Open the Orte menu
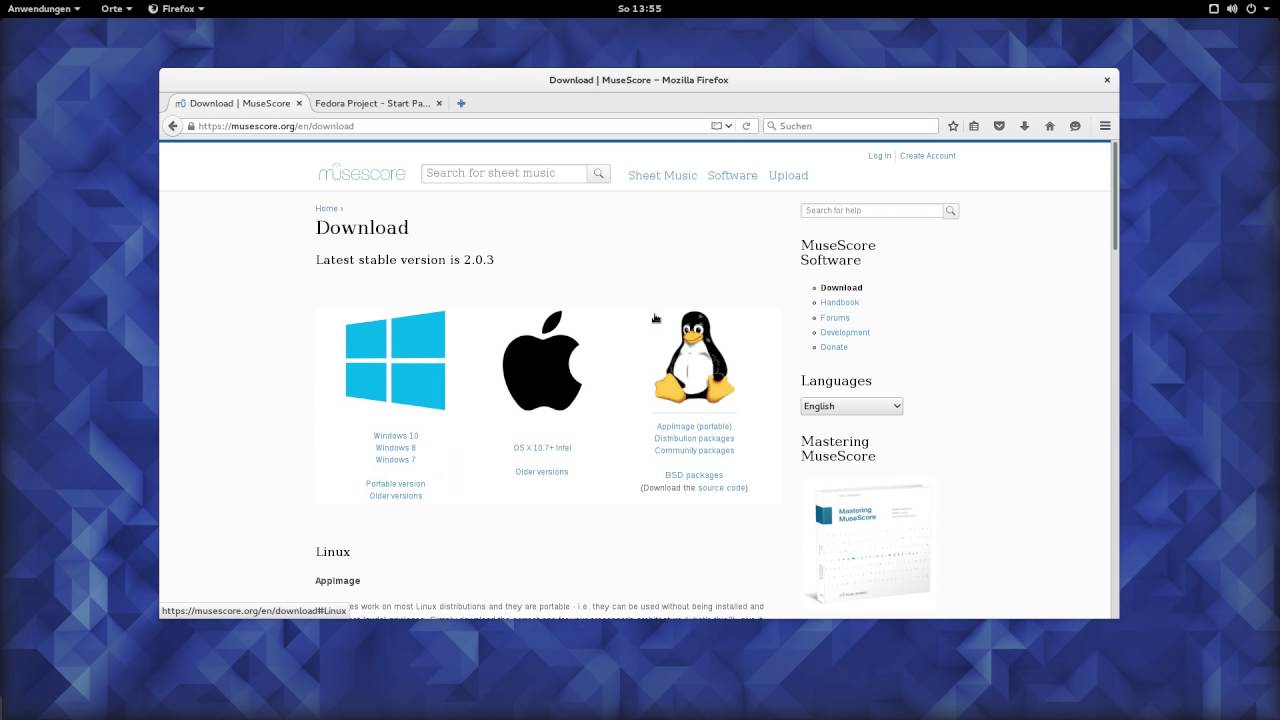 pos(116,8)
